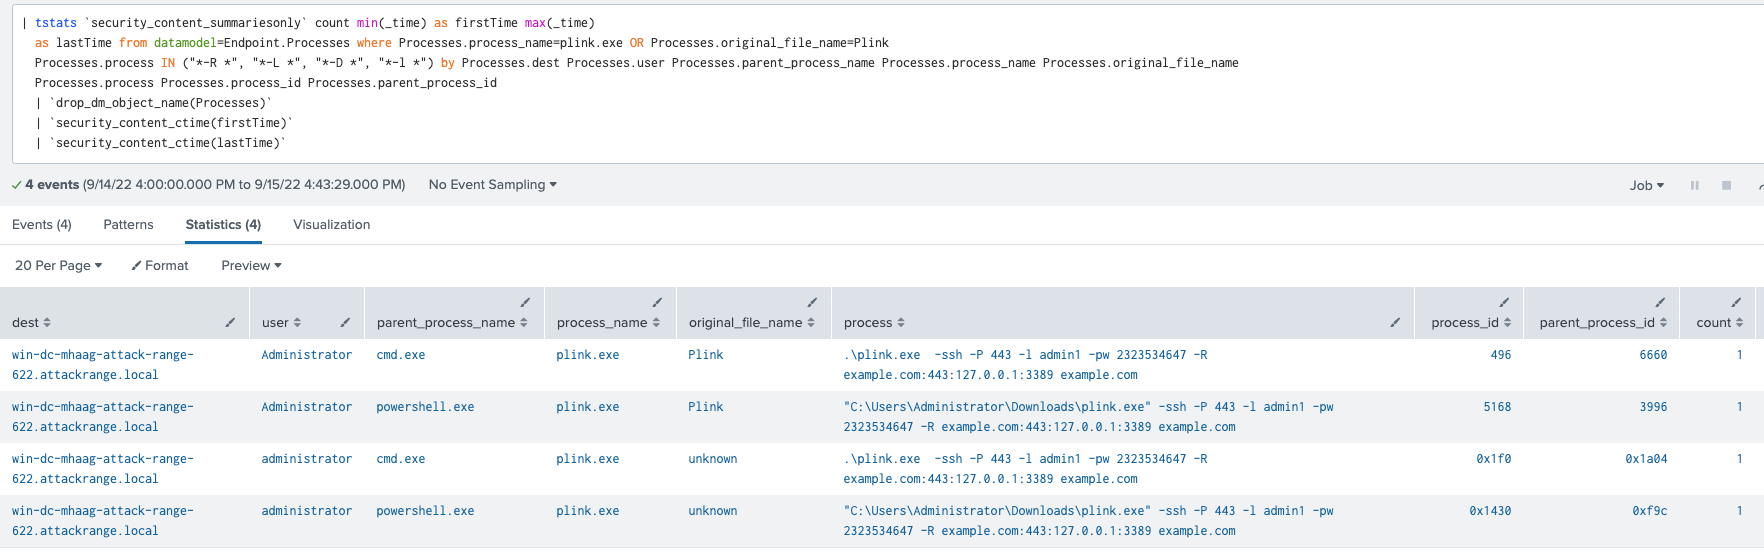Click parent_process_id value 0xf9c
The height and width of the screenshot is (556, 1764).
click(x=1650, y=511)
